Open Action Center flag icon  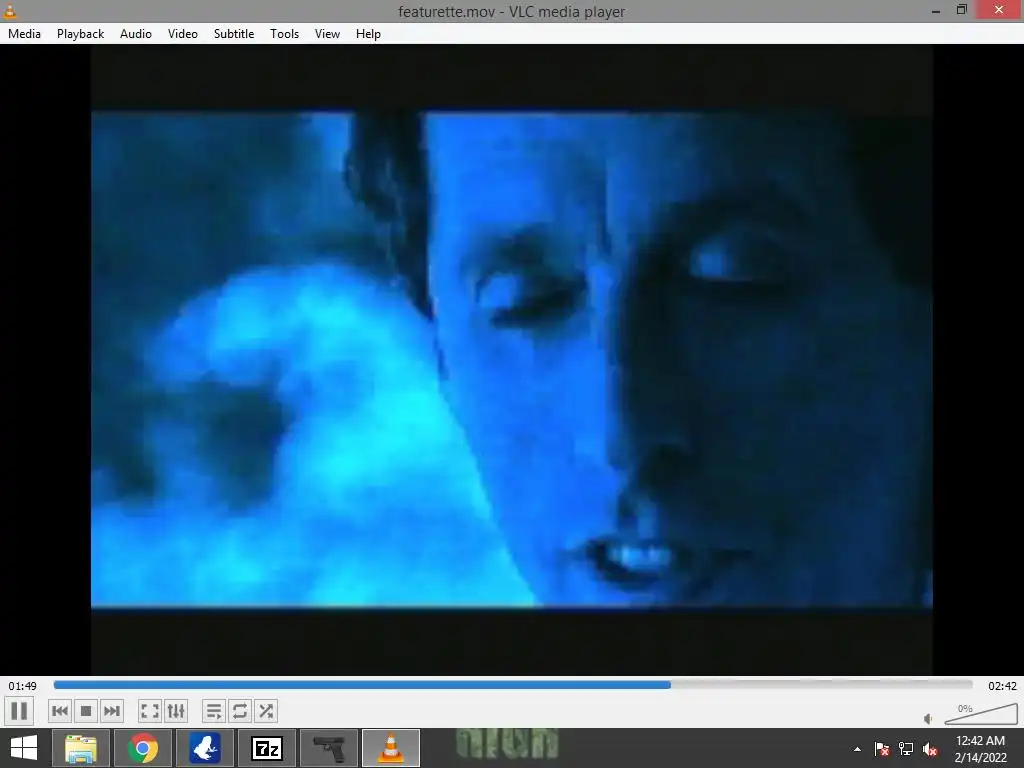coord(882,749)
